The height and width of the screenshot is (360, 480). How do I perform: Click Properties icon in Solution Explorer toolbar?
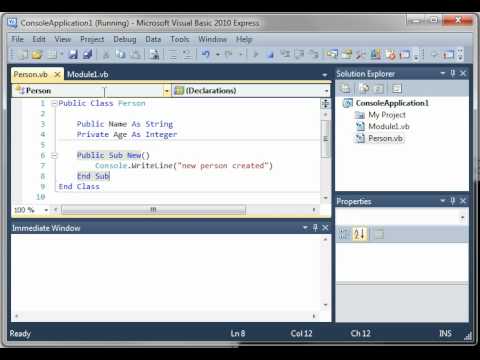(x=345, y=89)
